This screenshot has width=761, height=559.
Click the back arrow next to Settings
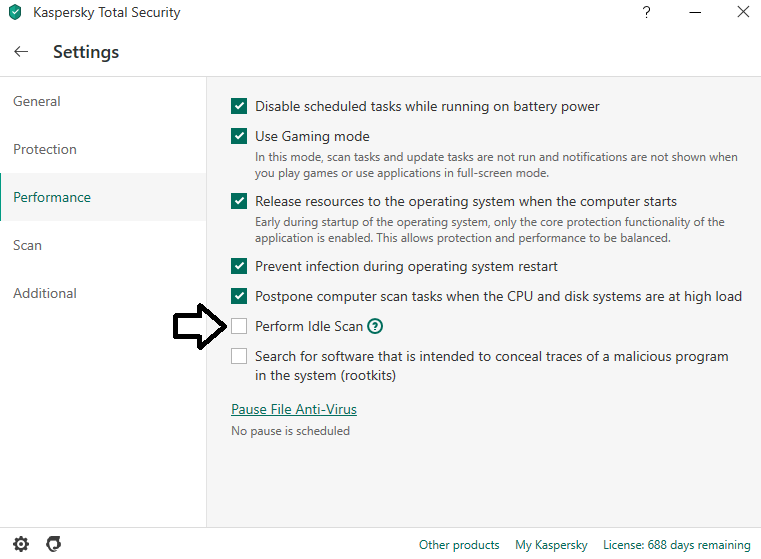click(21, 52)
